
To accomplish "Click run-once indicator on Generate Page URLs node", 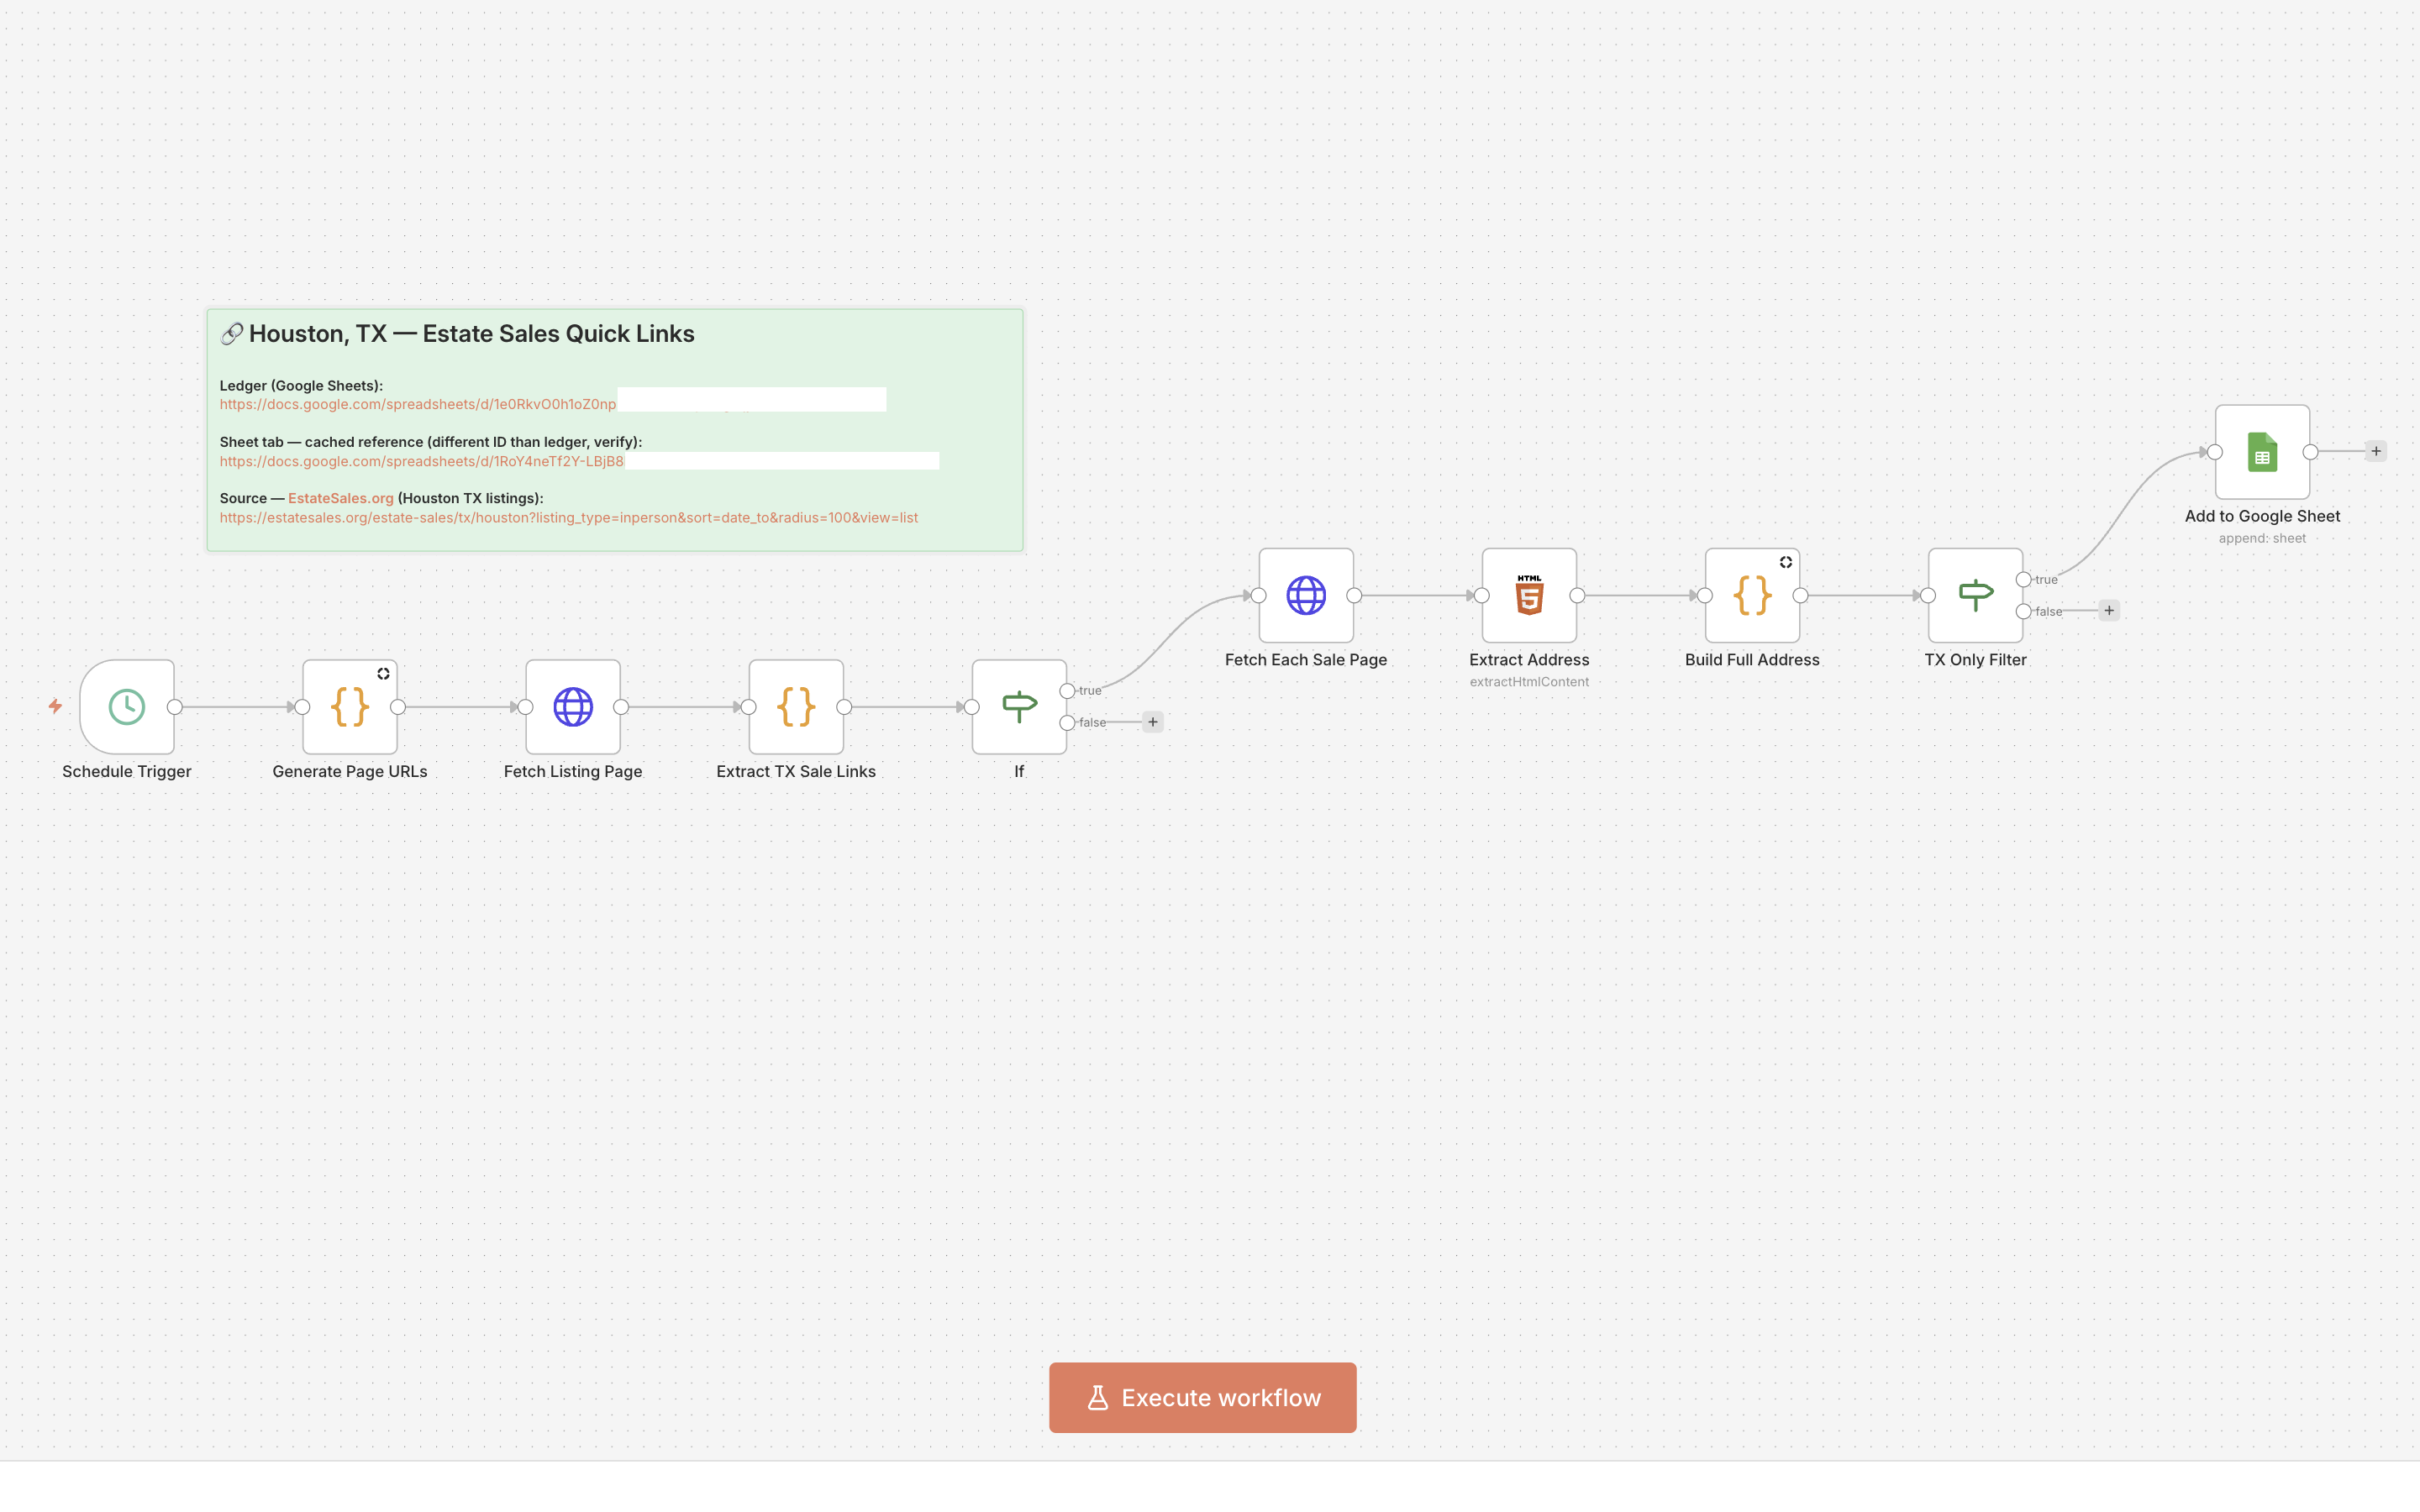I will tap(383, 674).
